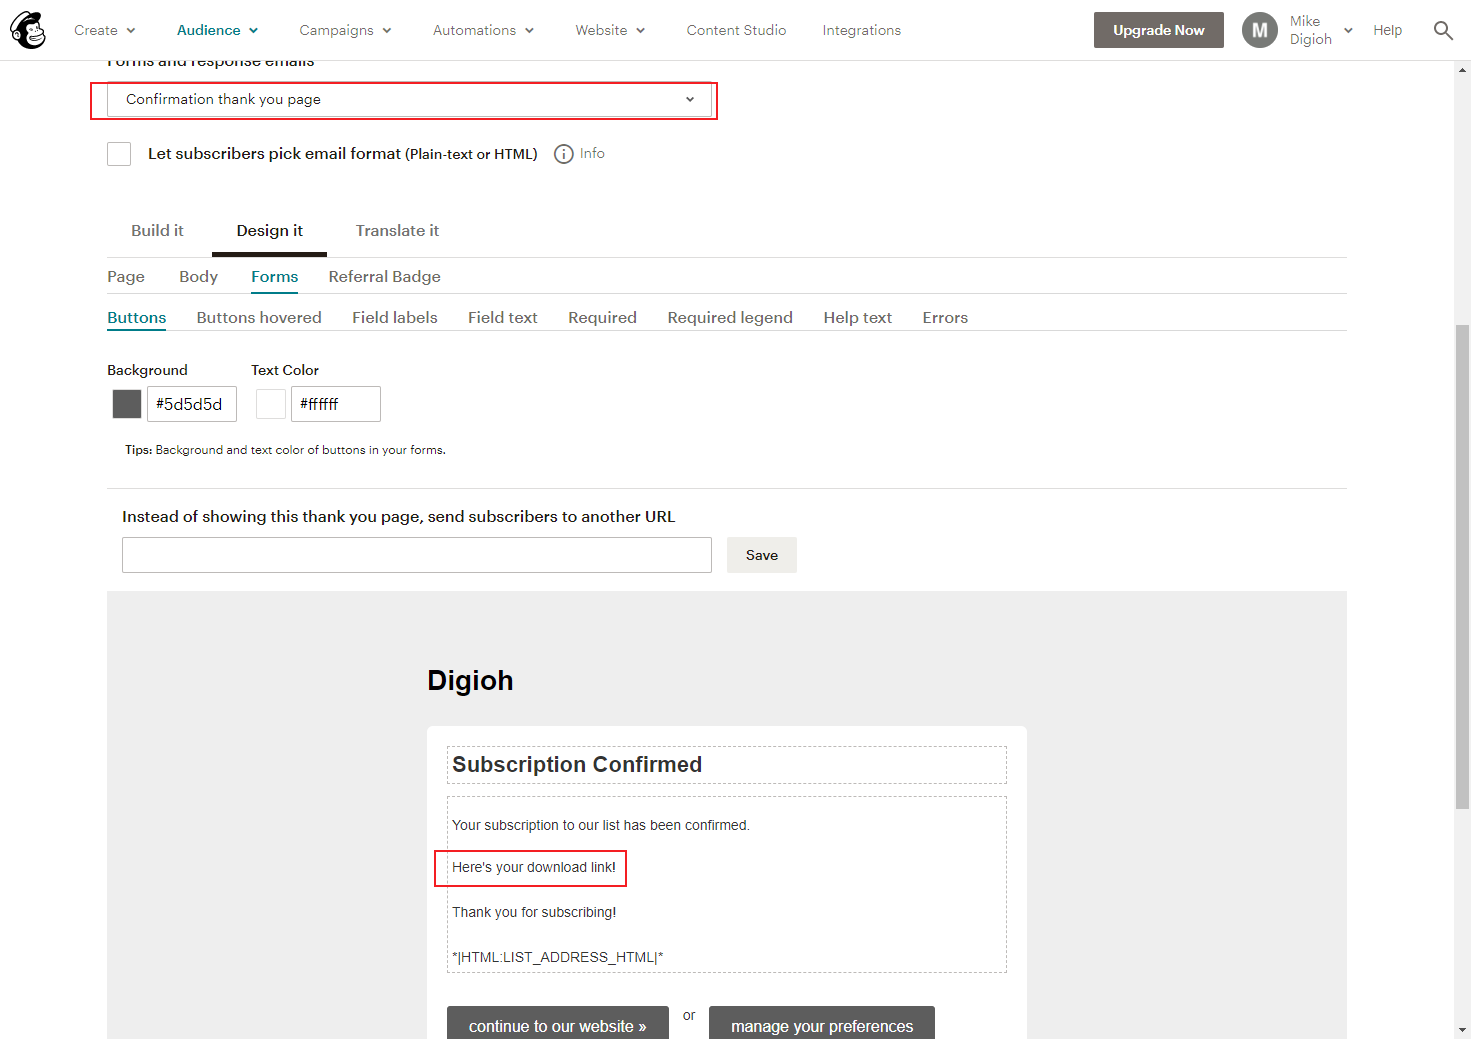Save the redirect URL

761,555
